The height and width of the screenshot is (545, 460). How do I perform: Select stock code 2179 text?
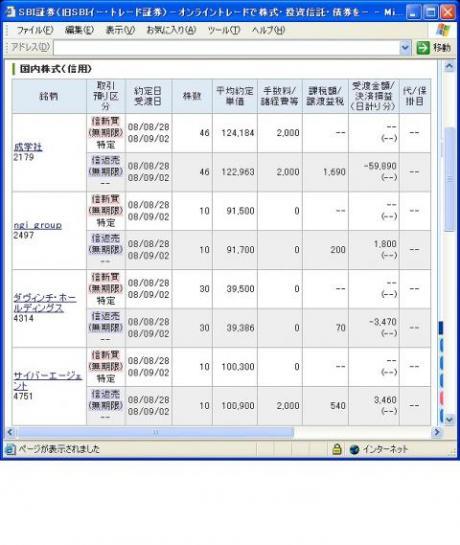coord(24,157)
